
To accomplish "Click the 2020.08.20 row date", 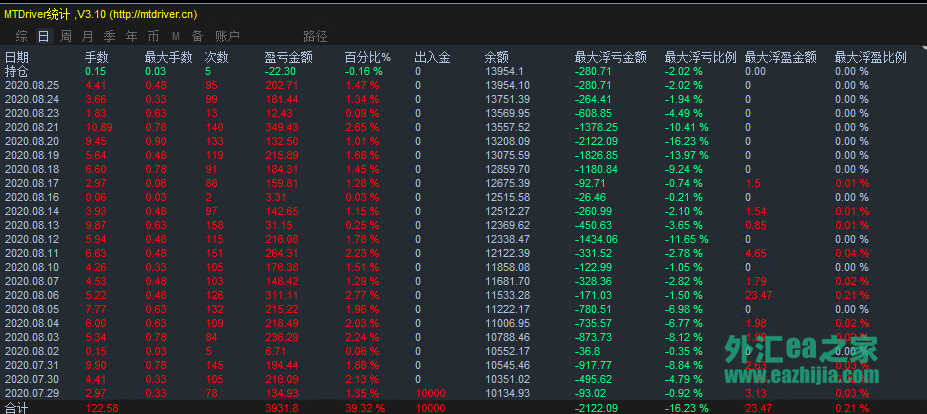I will pos(32,142).
